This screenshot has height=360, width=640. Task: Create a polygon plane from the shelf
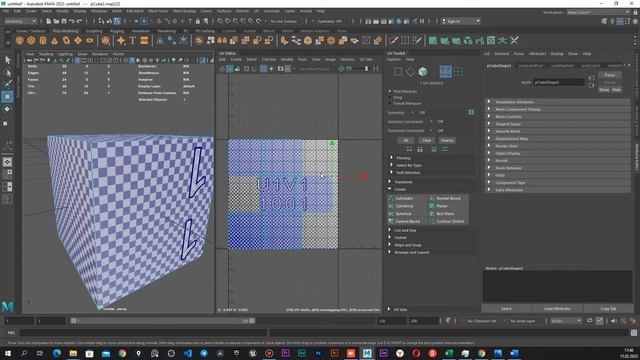(78, 40)
